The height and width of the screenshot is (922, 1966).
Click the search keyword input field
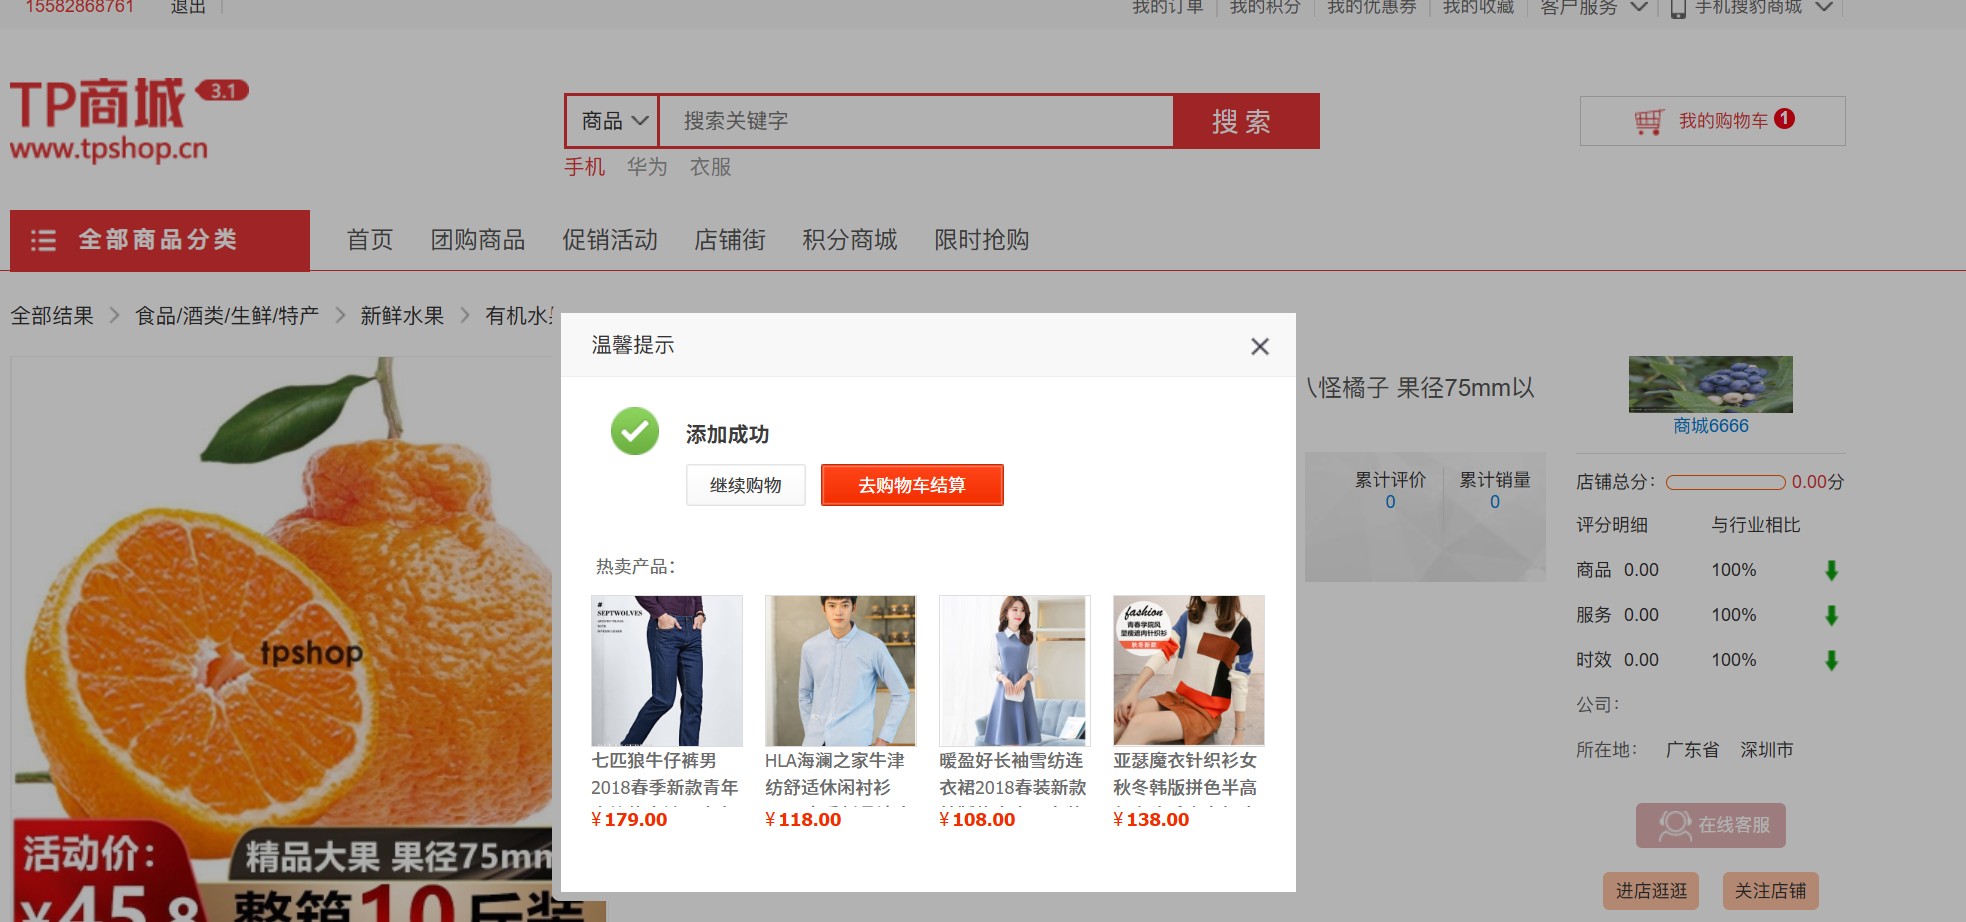[916, 120]
